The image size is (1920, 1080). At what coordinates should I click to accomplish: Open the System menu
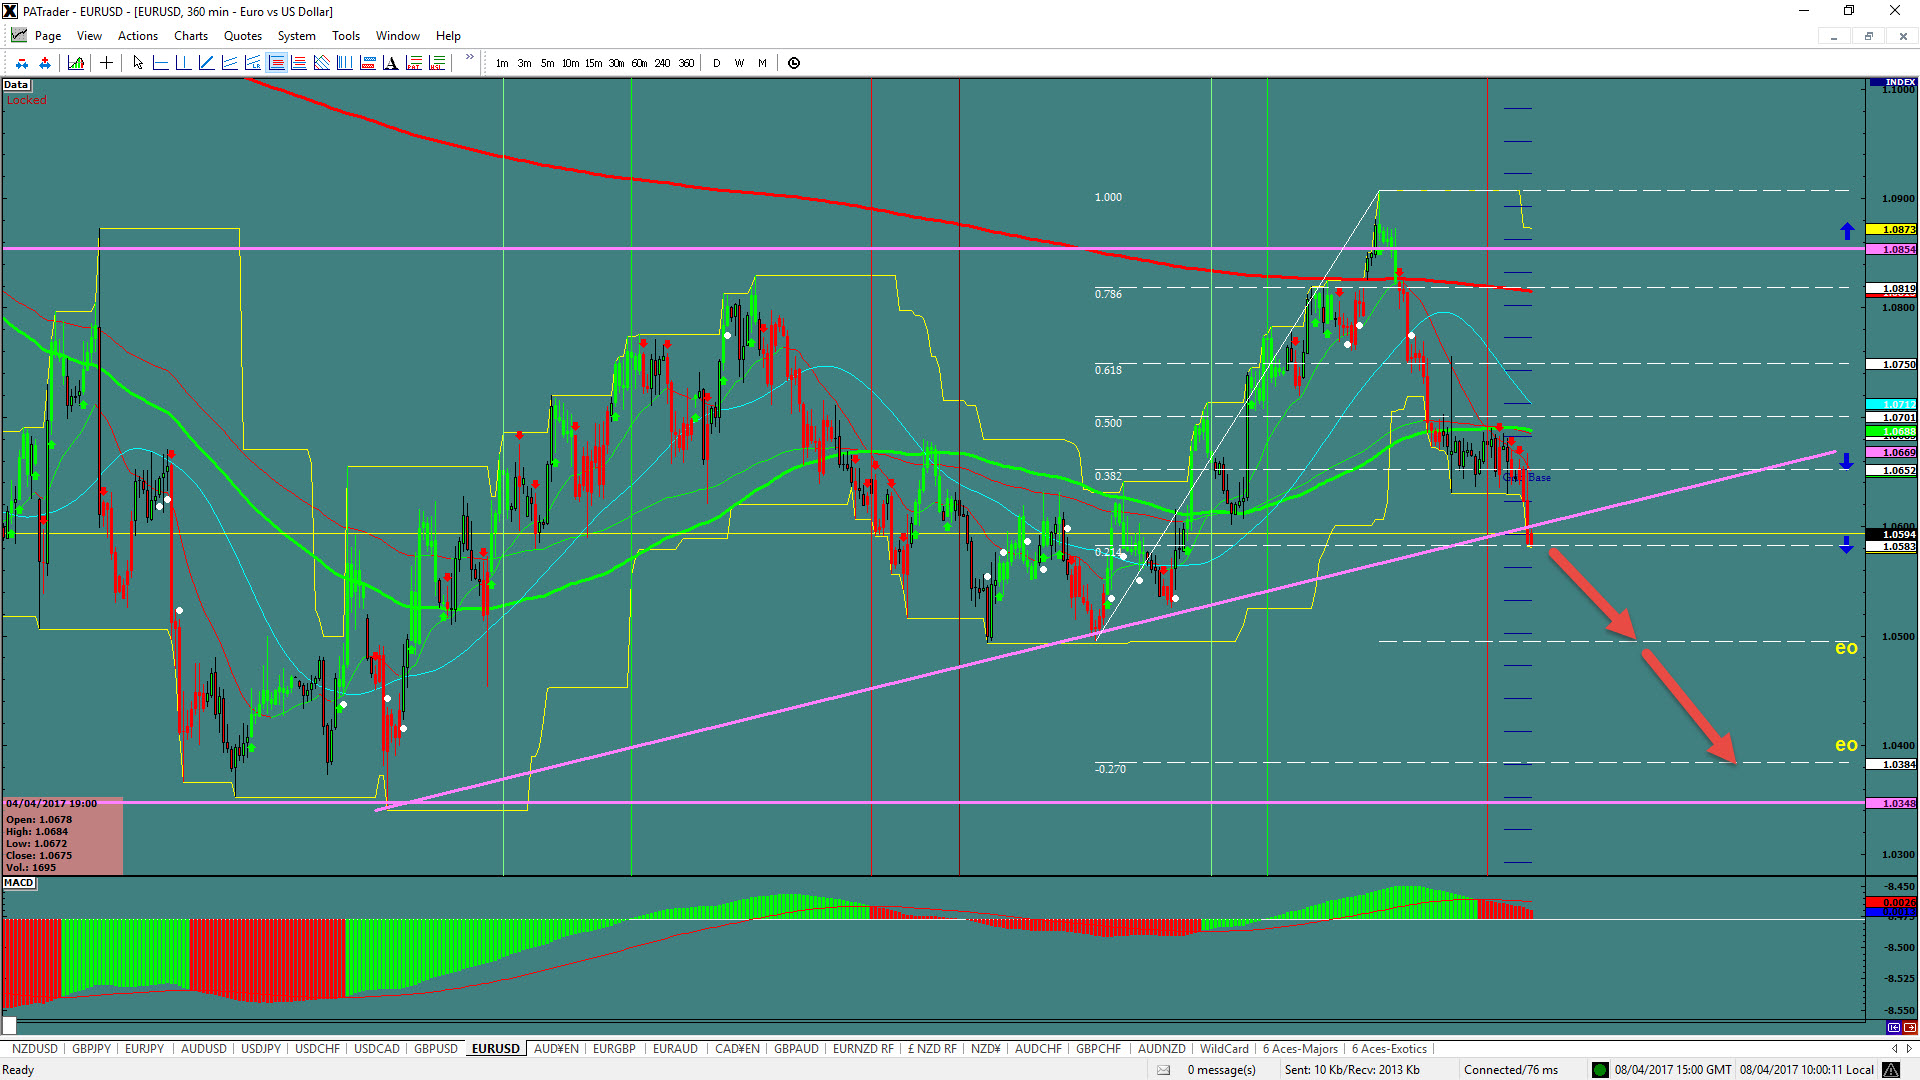(297, 36)
